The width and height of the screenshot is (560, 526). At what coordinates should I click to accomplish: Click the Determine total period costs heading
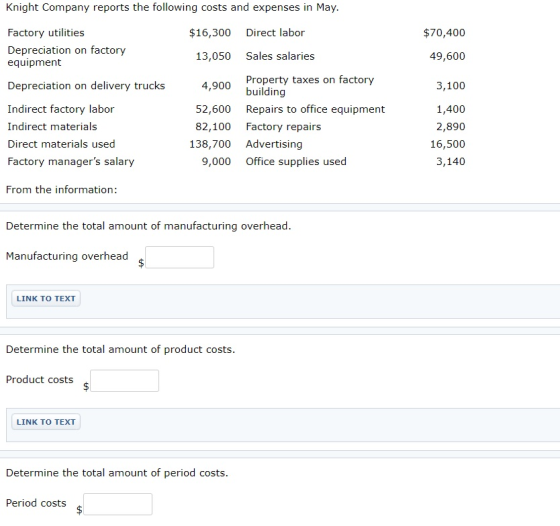click(117, 473)
